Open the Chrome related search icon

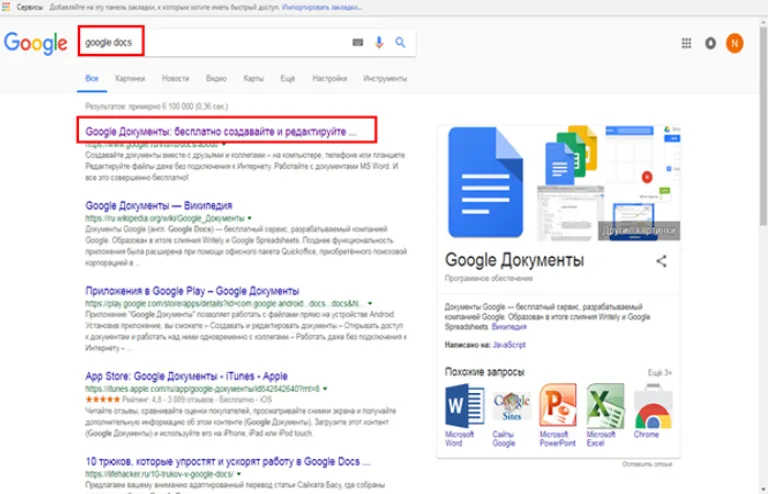[653, 406]
